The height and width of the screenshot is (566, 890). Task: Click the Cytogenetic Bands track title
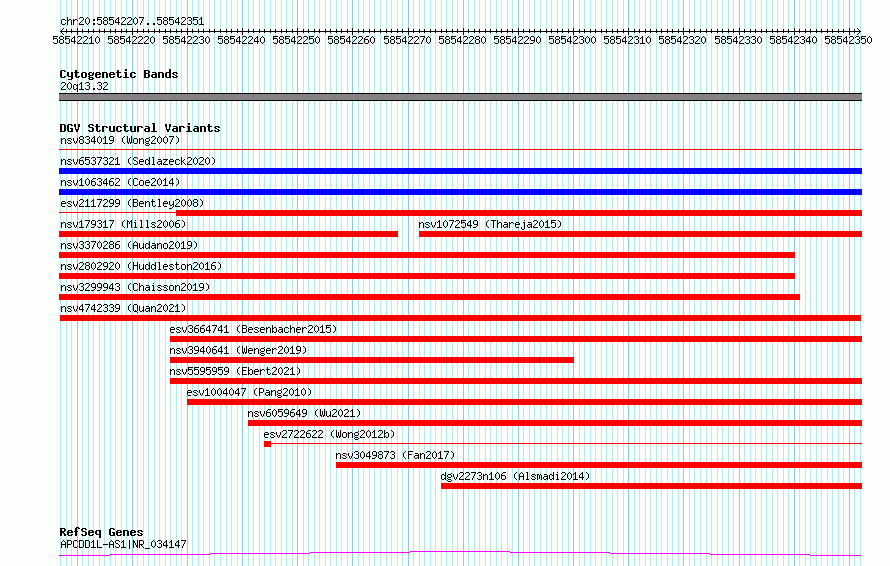(x=119, y=74)
